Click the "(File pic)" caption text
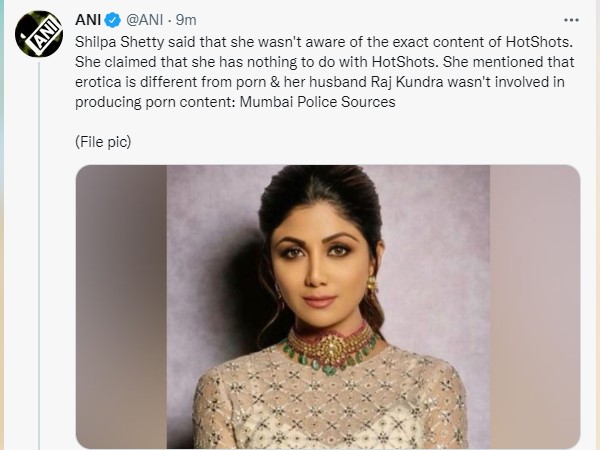This screenshot has height=450, width=600. [103, 141]
